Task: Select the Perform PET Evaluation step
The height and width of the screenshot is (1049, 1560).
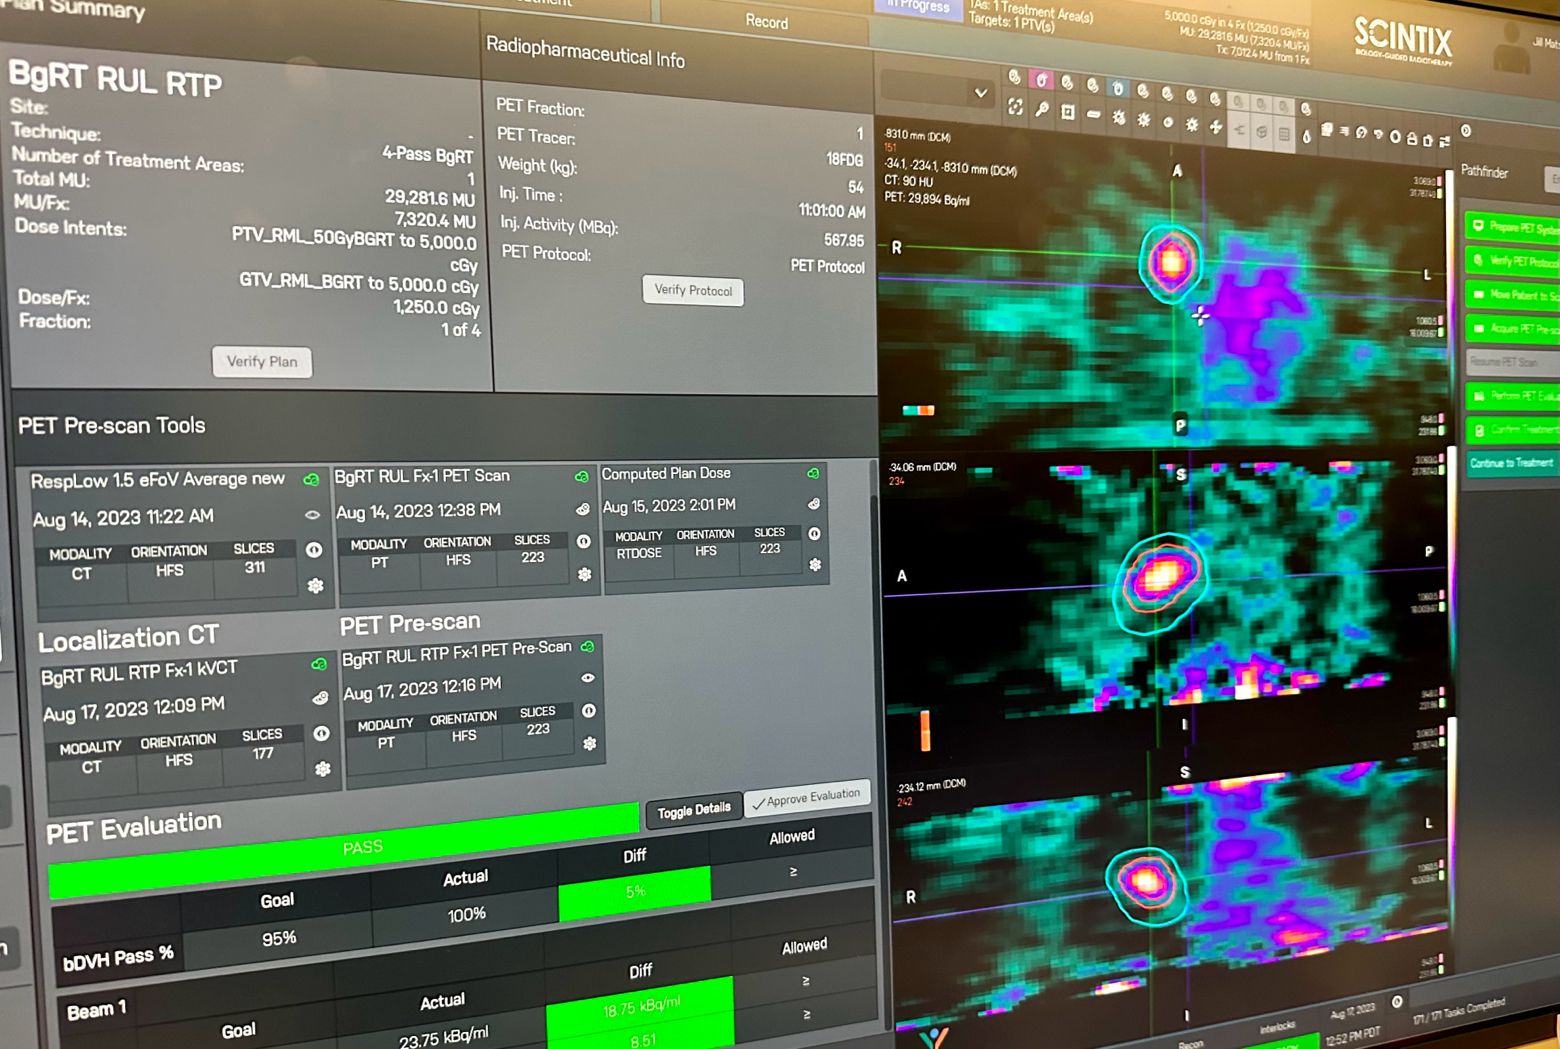Action: coord(1512,397)
